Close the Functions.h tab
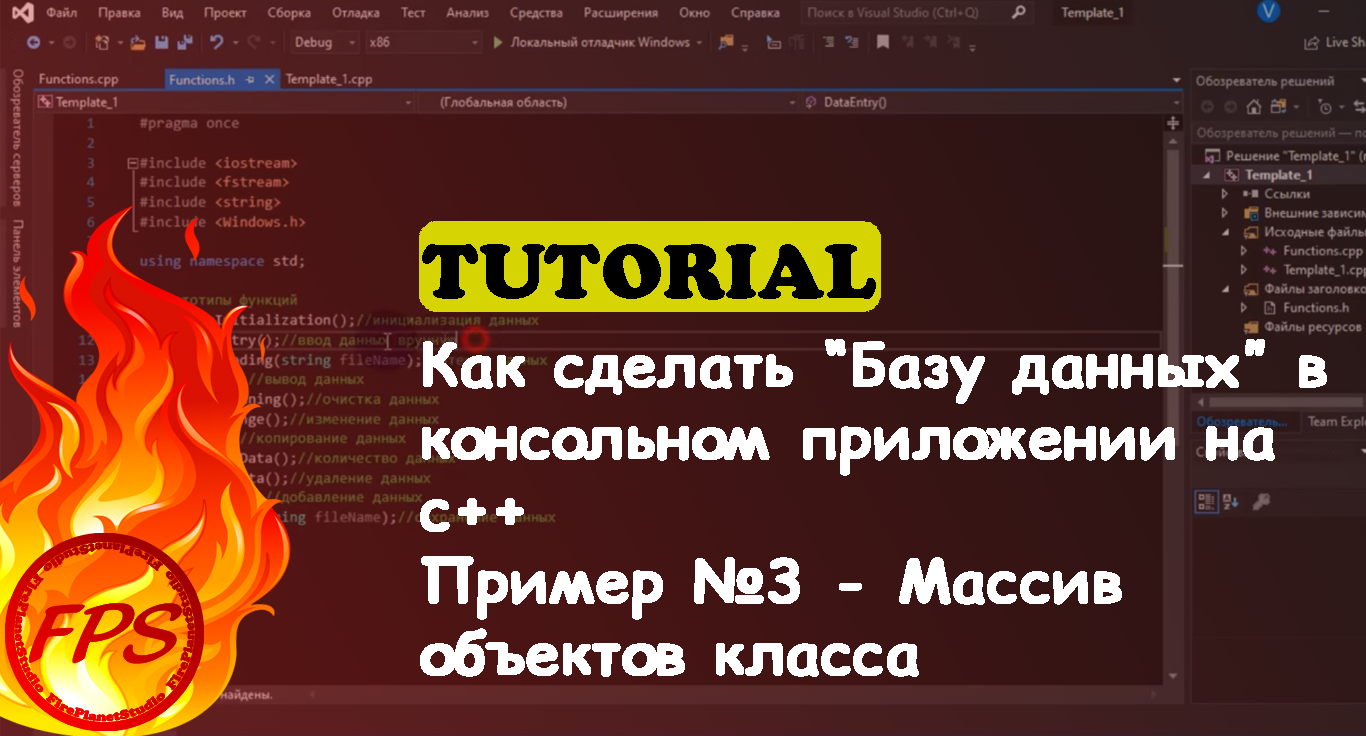Image resolution: width=1366 pixels, height=736 pixels. point(268,80)
